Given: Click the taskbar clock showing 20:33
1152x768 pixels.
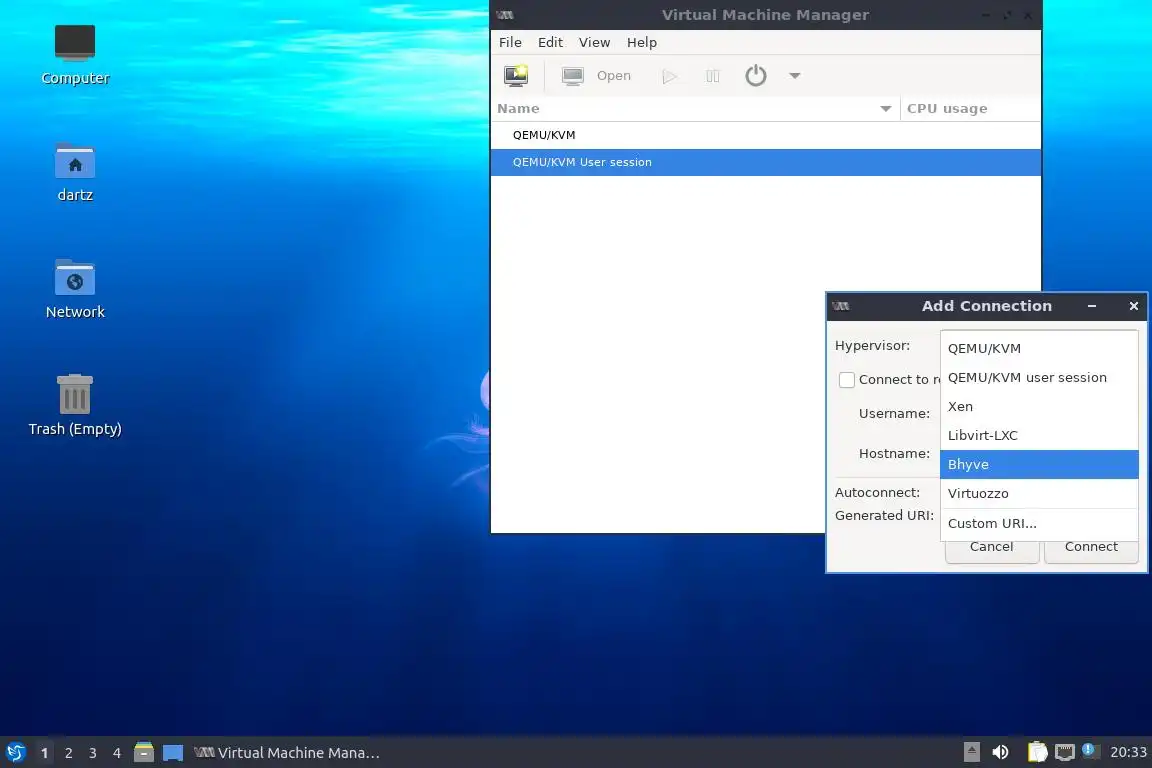Looking at the screenshot, I should click(x=1128, y=753).
